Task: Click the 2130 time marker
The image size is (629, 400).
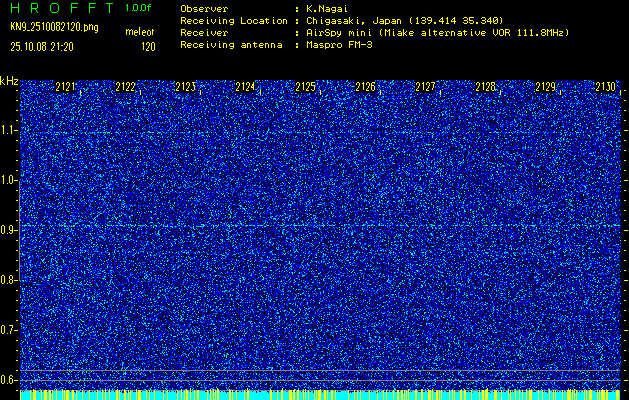Action: pos(606,88)
